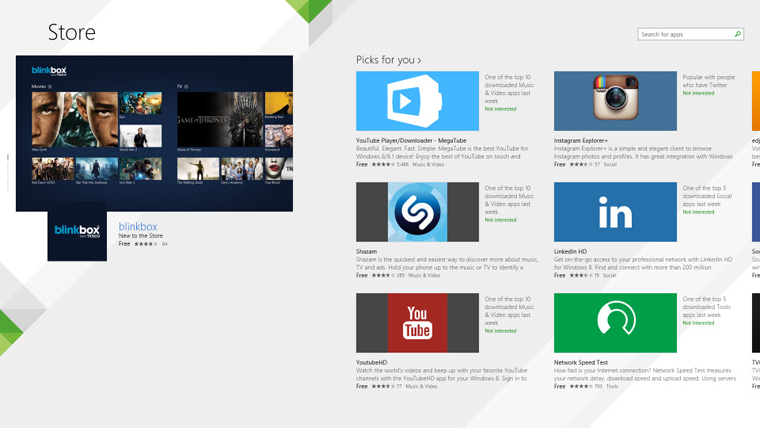760x428 pixels.
Task: Click the 'Movies' heading in blinkbox banner
Action: pyautogui.click(x=39, y=86)
